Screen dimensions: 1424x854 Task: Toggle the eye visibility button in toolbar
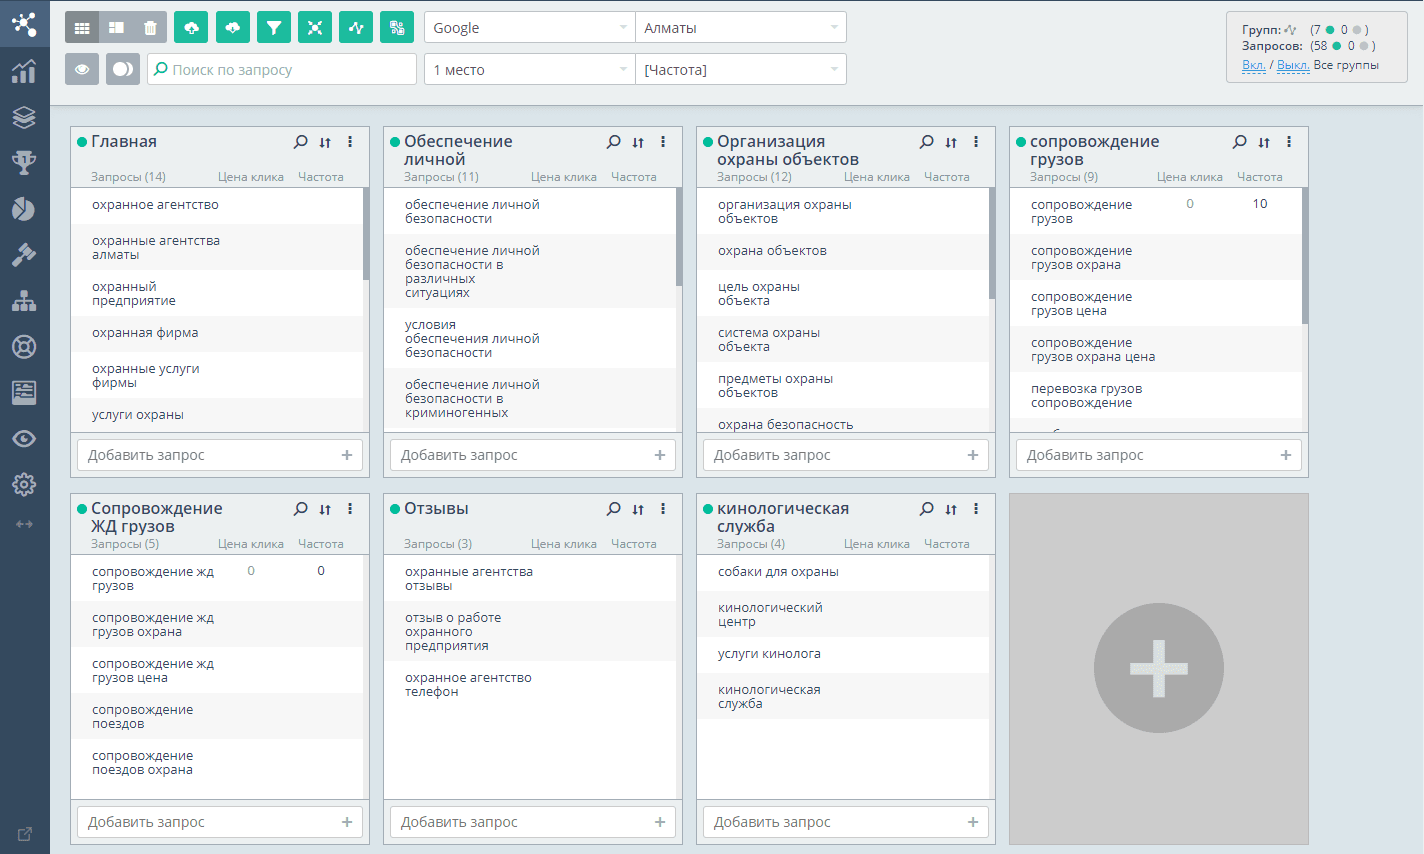pos(82,69)
